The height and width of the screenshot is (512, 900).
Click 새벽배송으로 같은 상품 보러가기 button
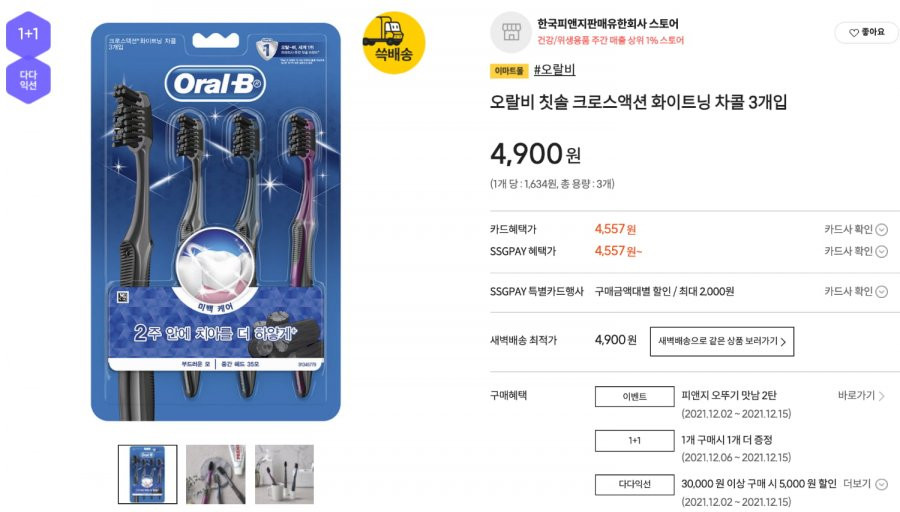point(721,341)
